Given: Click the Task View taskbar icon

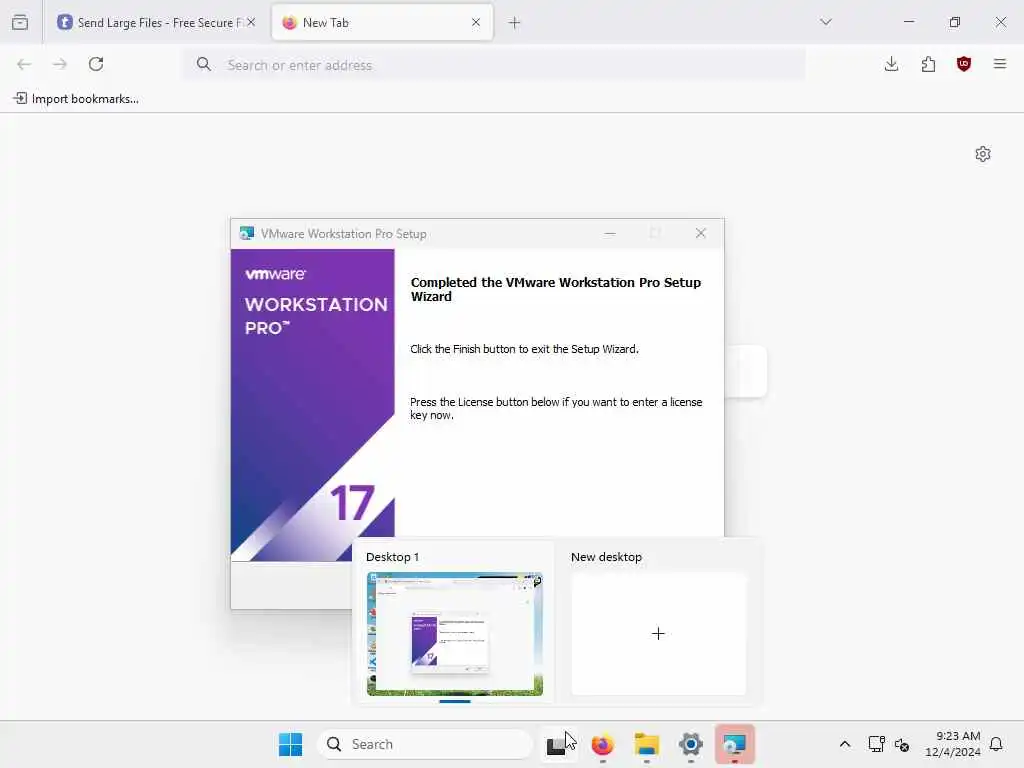Looking at the screenshot, I should (x=557, y=744).
